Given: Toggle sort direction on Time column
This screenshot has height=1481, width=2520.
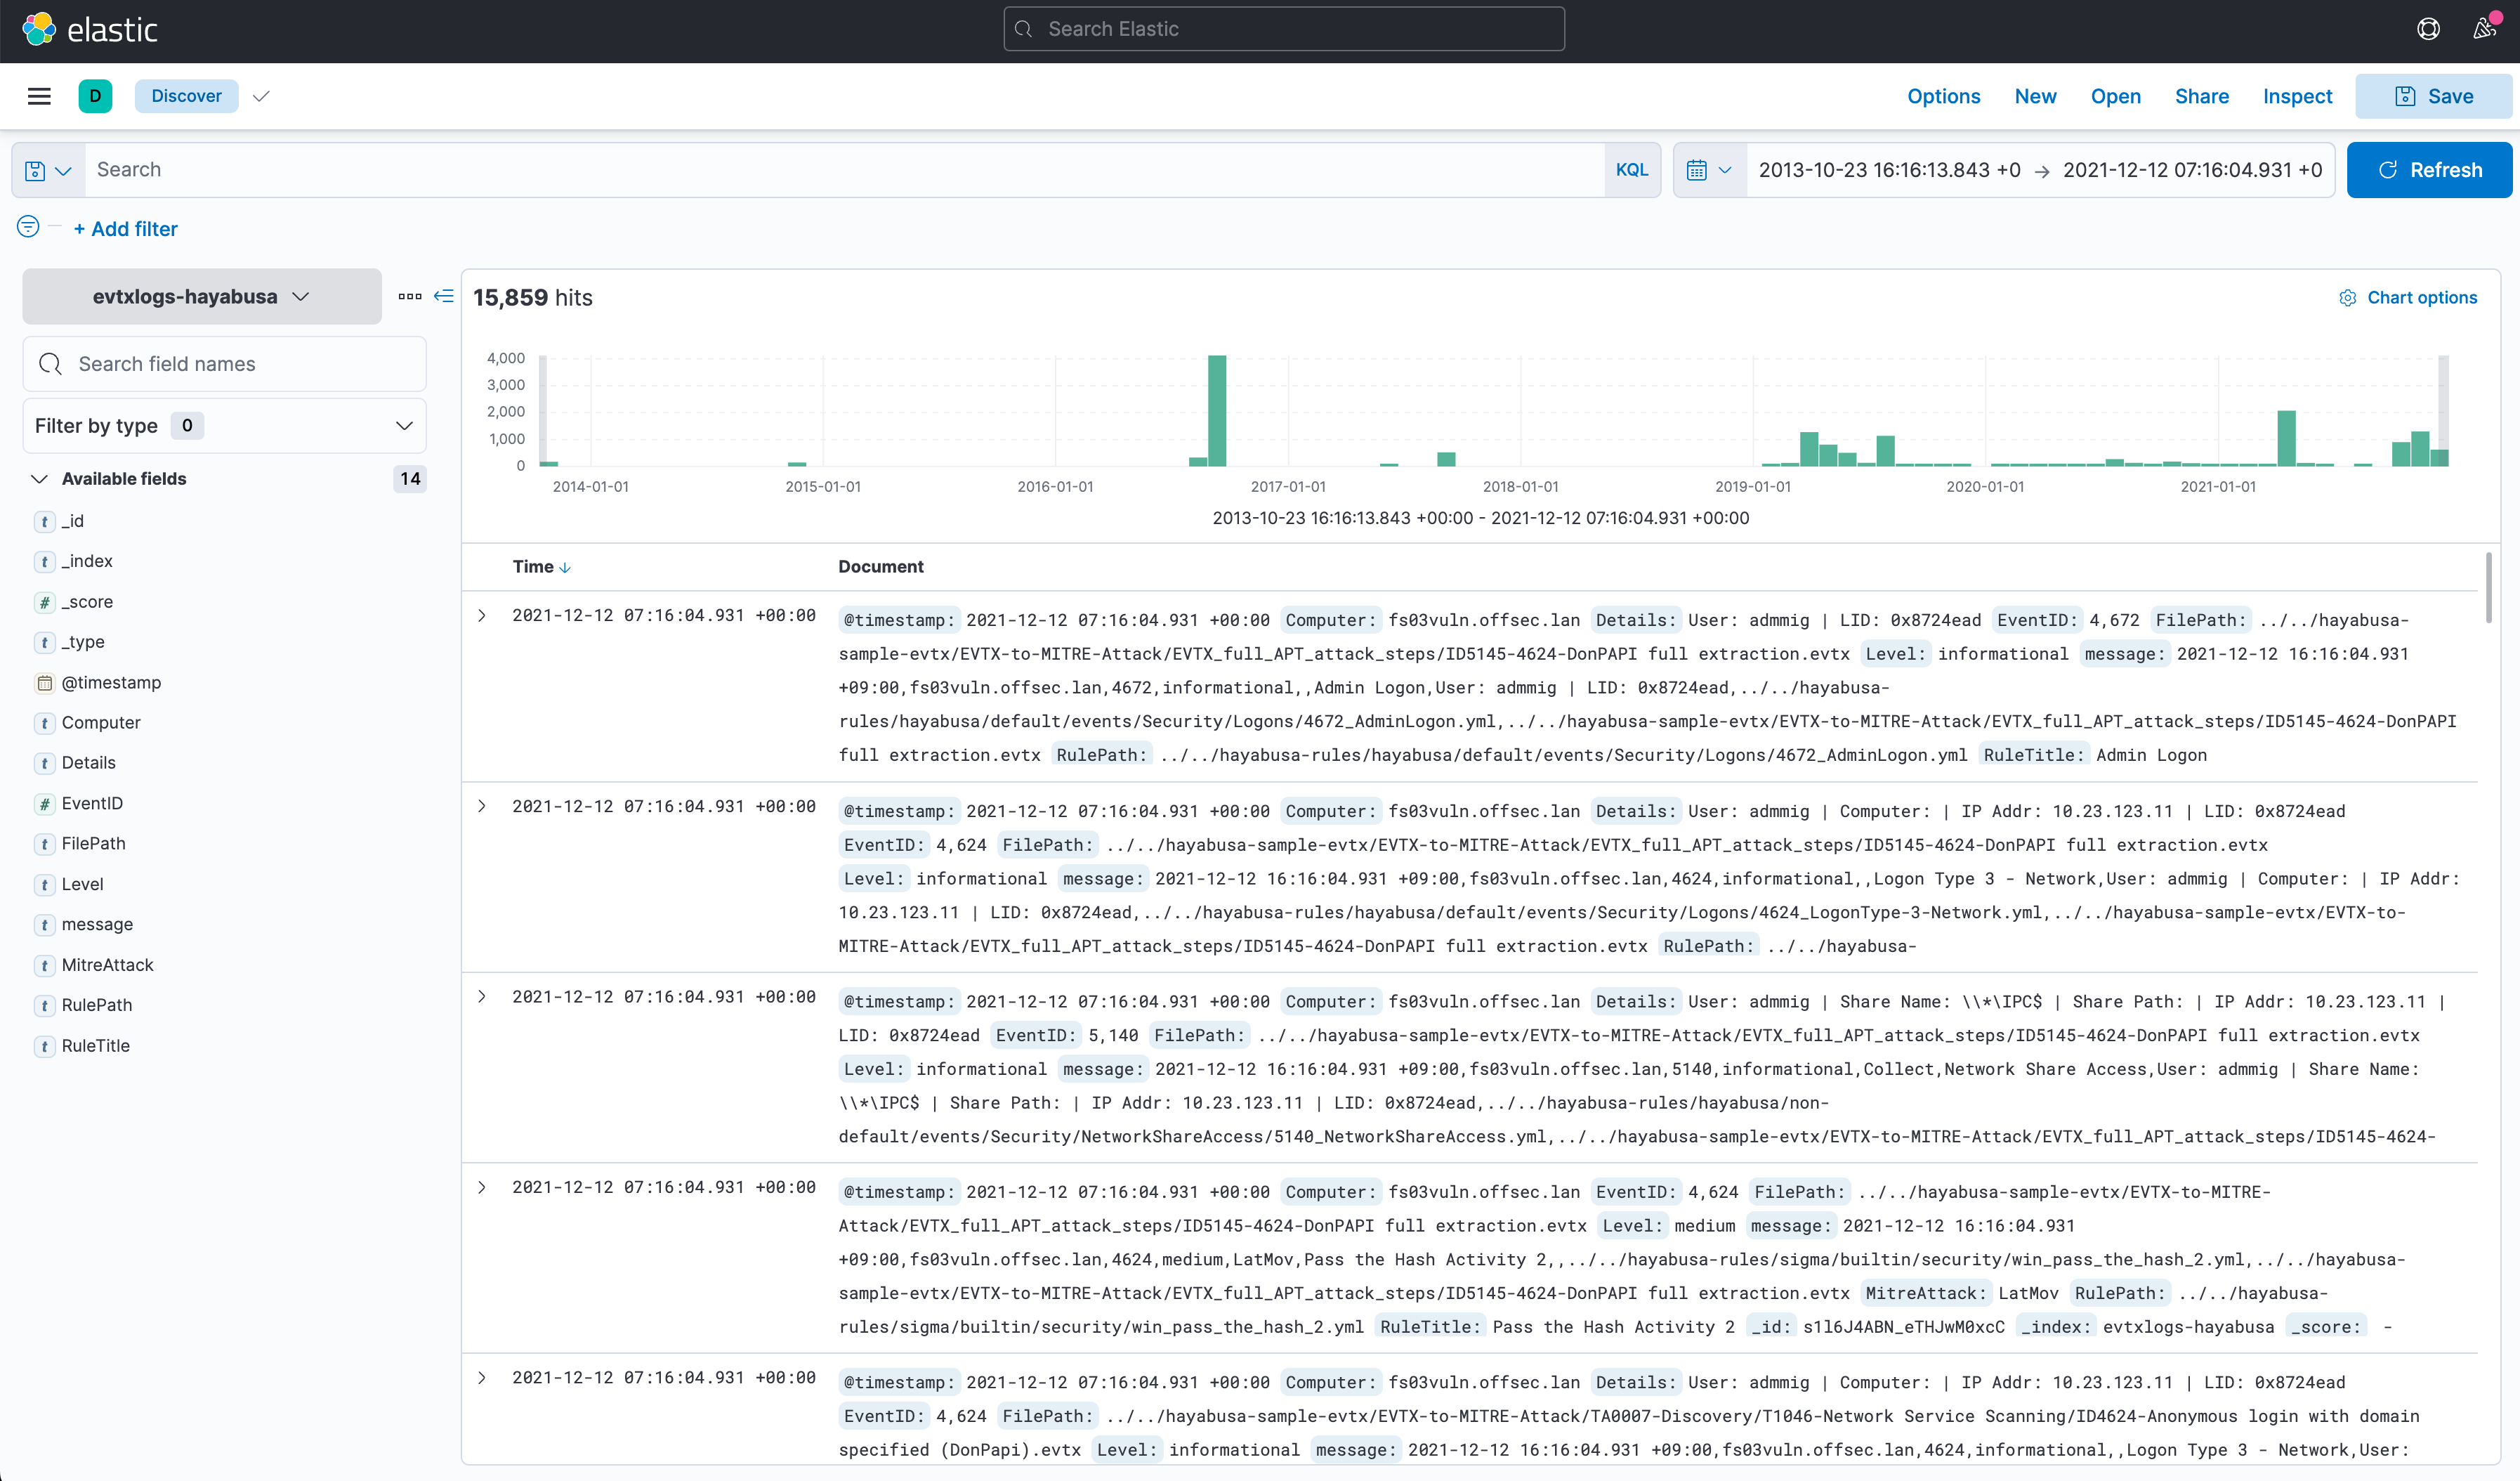Looking at the screenshot, I should pyautogui.click(x=565, y=567).
